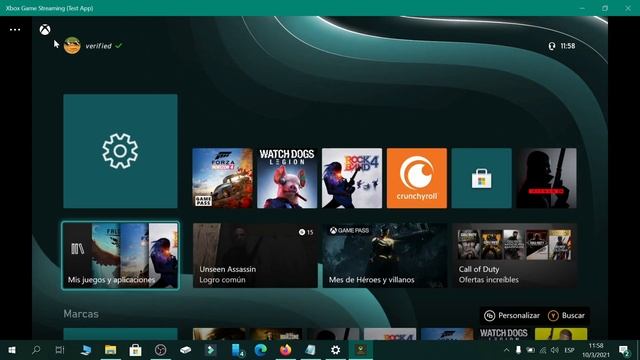Open the network tray icon
This screenshot has width=640, height=360.
click(x=542, y=350)
